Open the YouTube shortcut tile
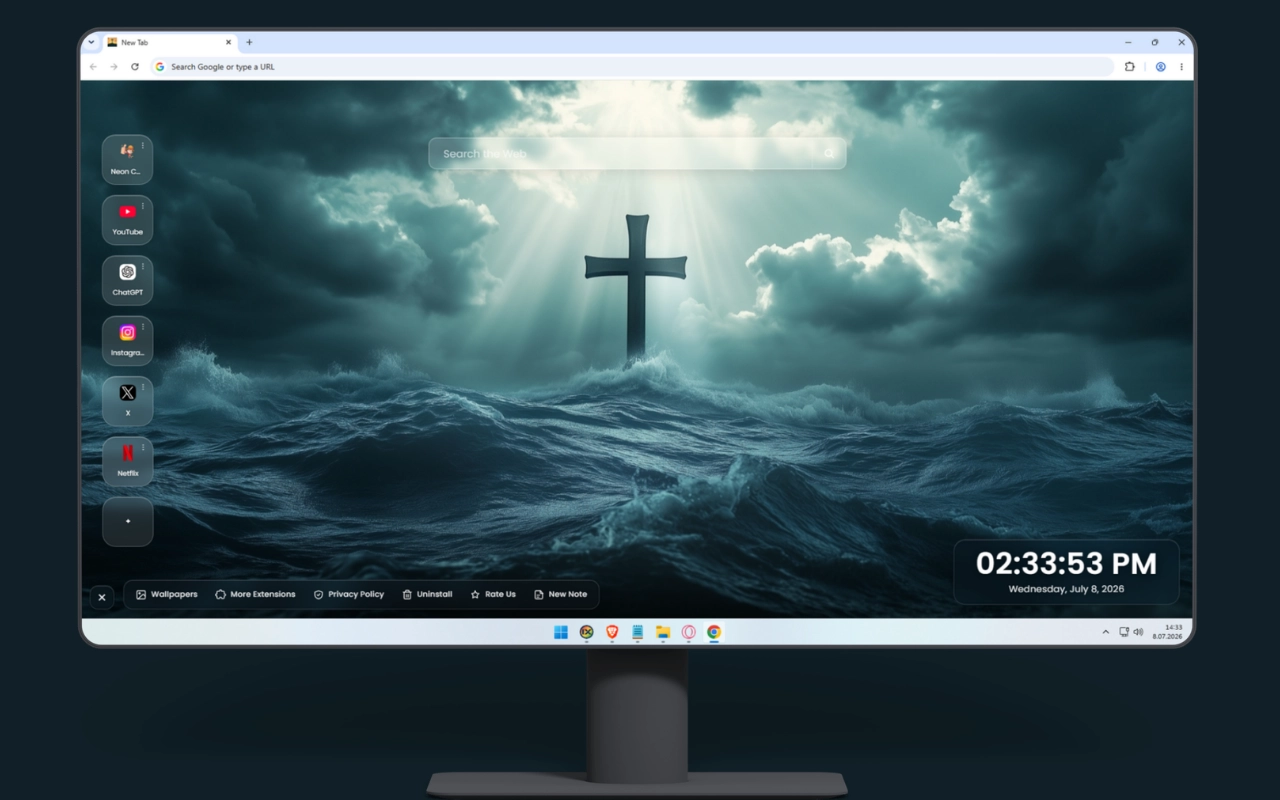1280x800 pixels. coord(127,220)
